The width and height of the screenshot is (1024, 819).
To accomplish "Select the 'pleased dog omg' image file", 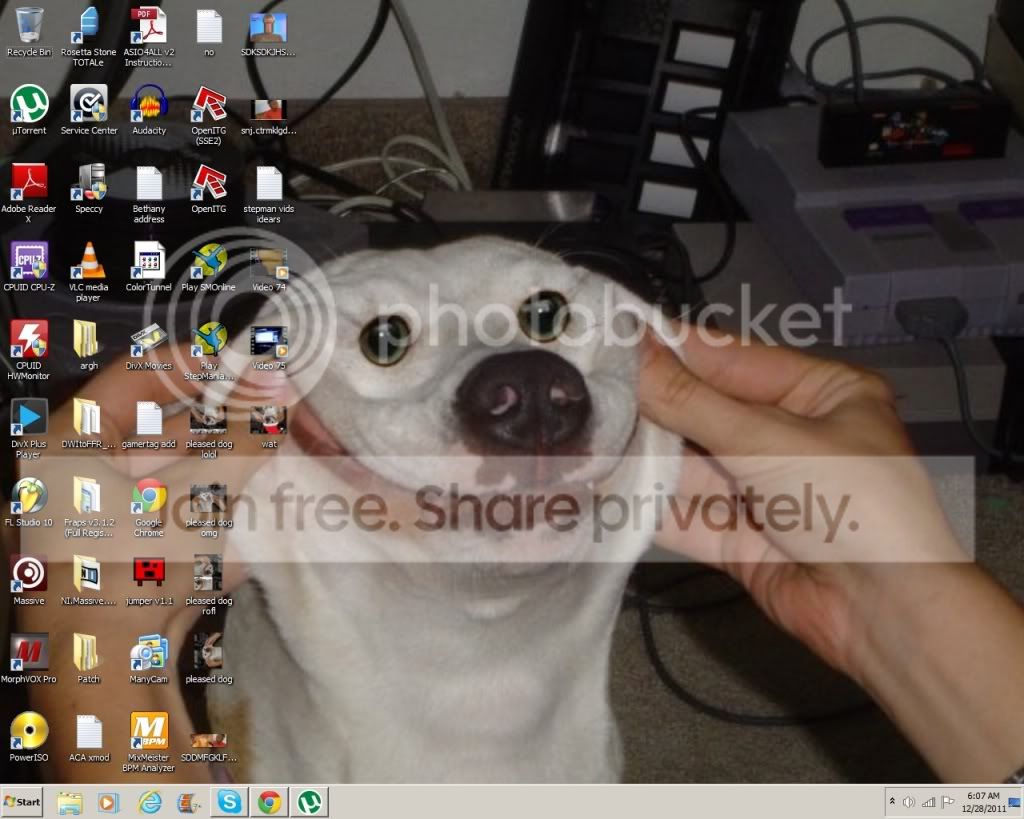I will [x=208, y=496].
